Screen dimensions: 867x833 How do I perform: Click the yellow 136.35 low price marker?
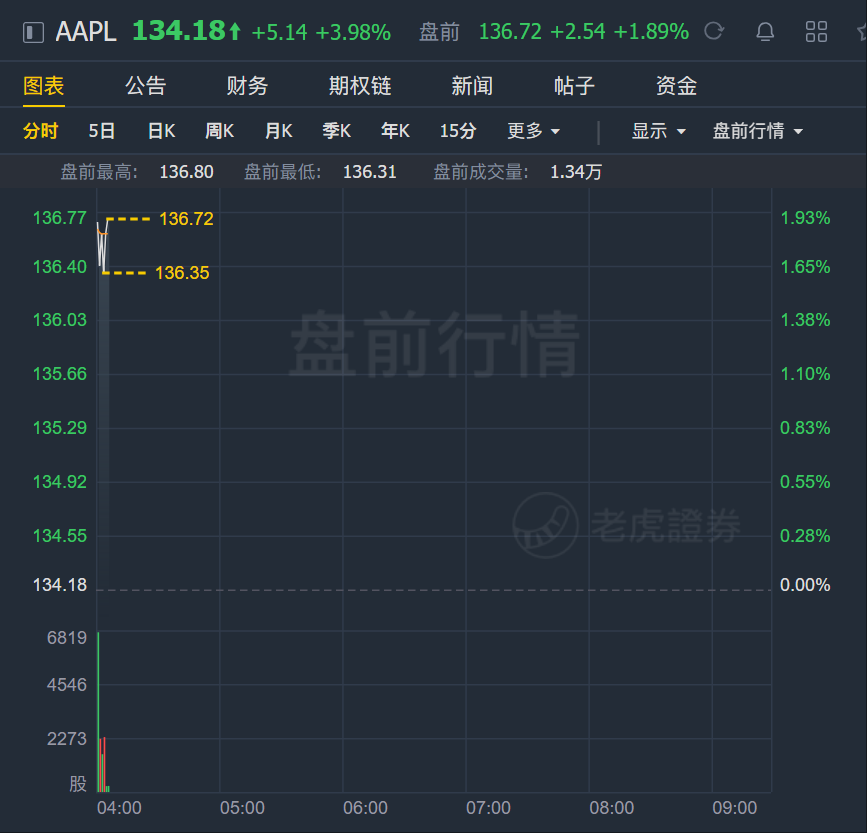[x=182, y=273]
